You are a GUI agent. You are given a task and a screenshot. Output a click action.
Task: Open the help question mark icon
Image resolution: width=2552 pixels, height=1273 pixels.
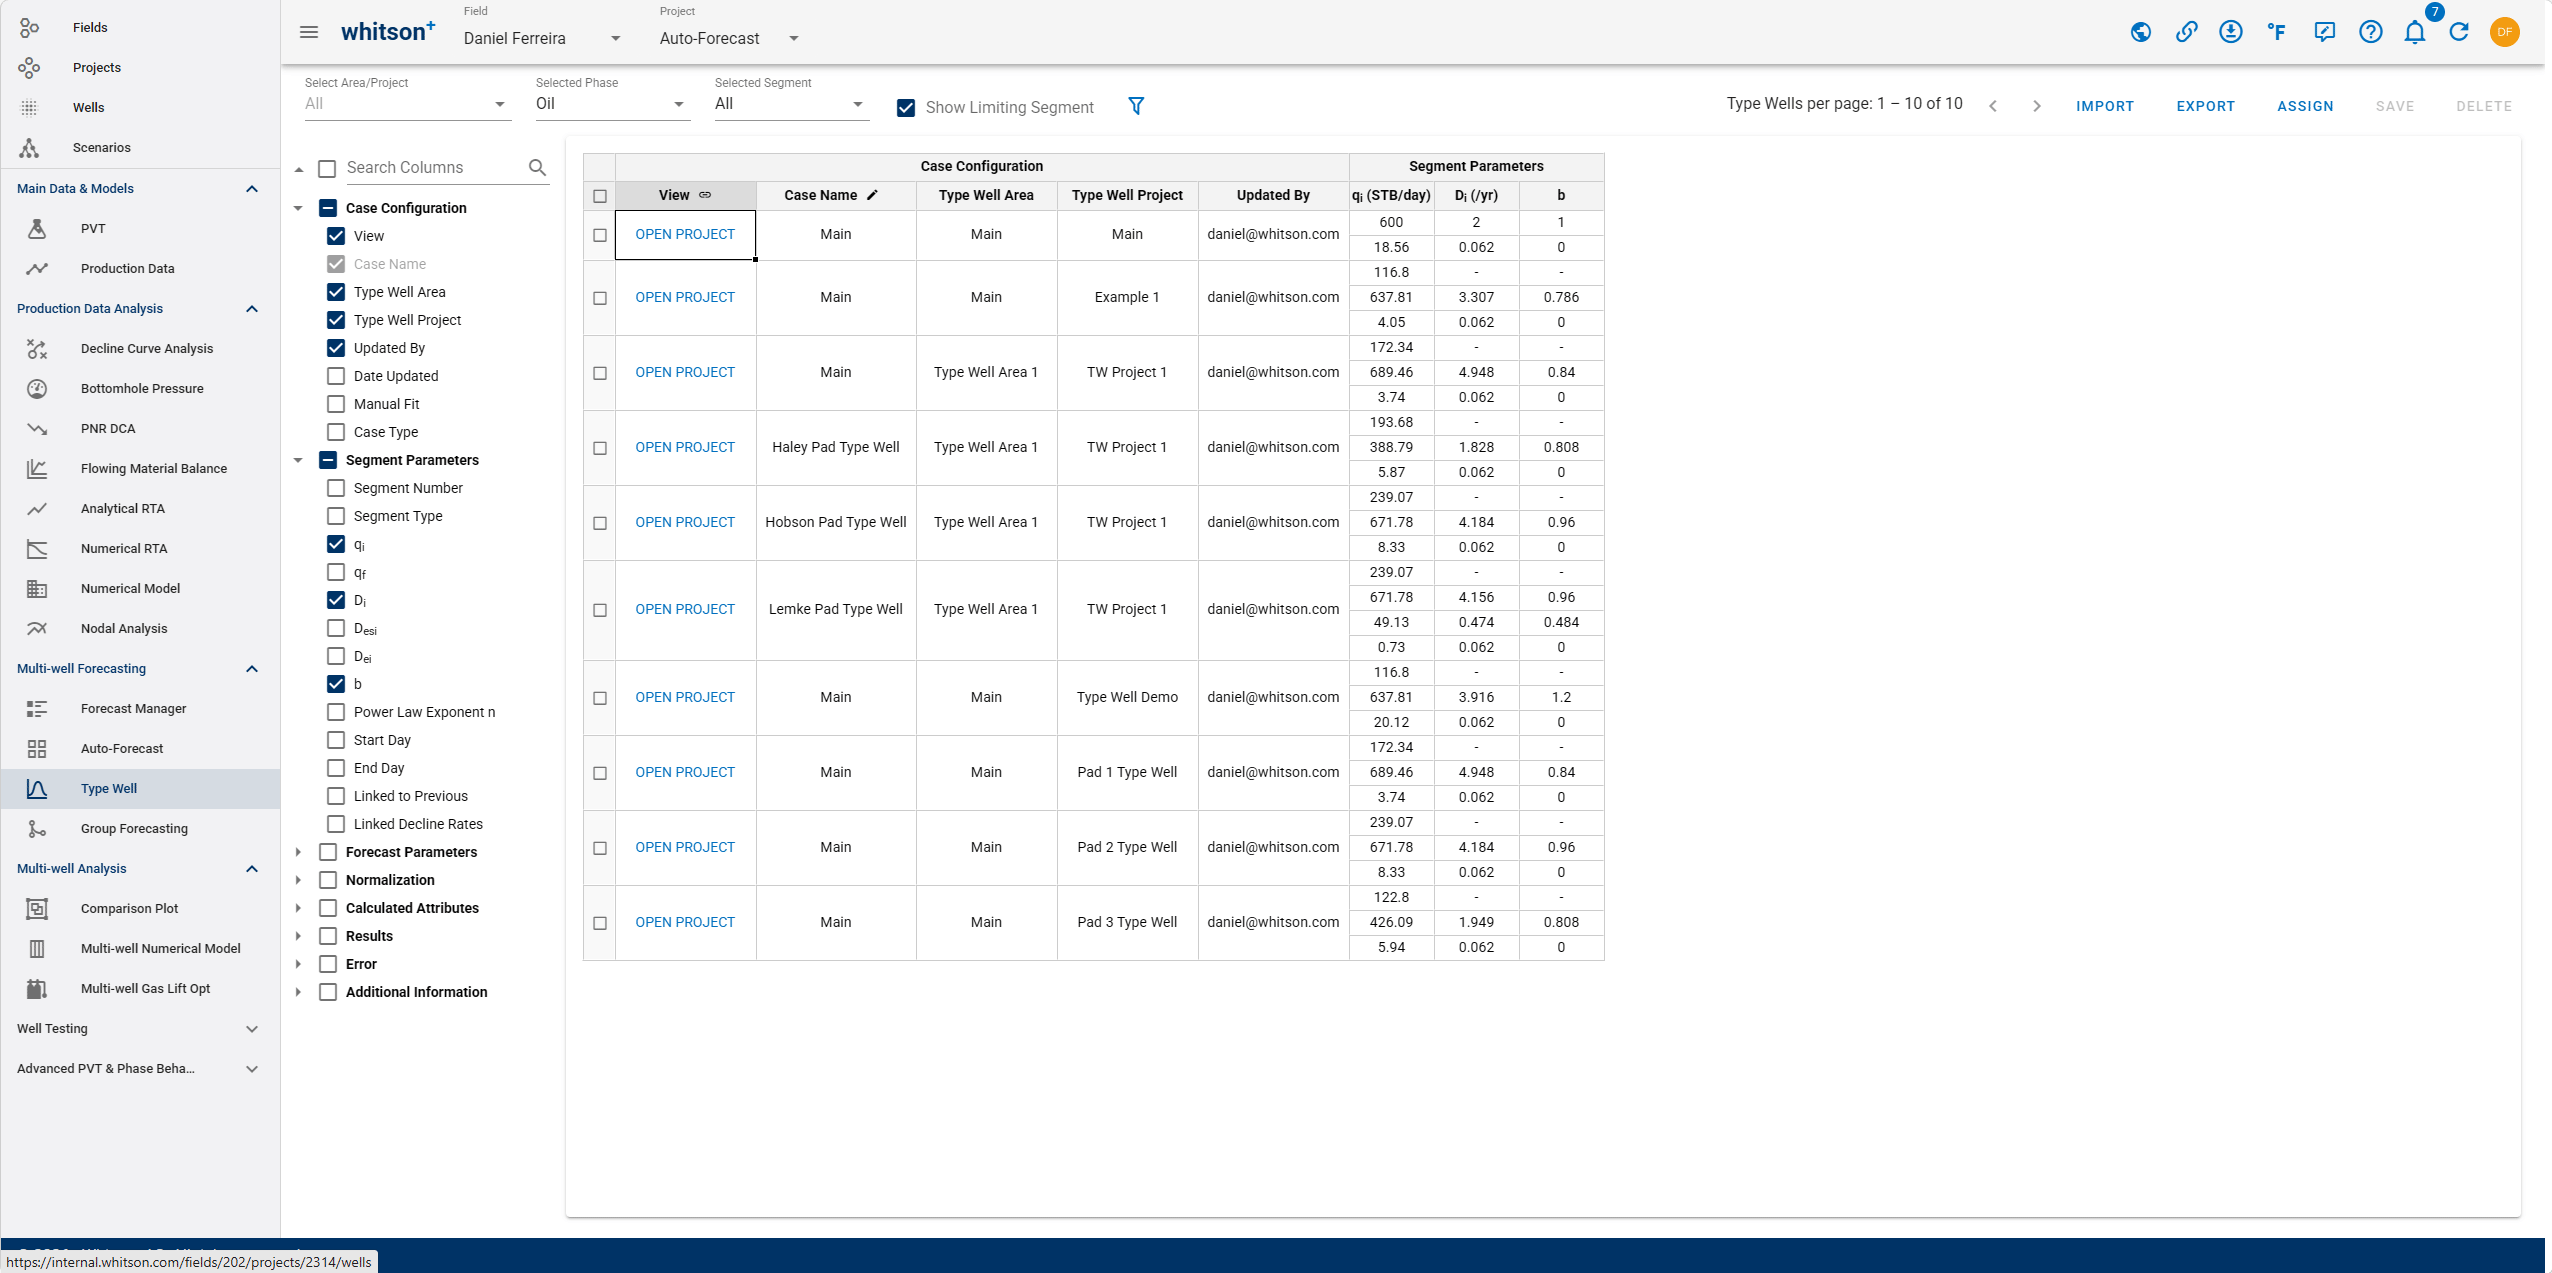pyautogui.click(x=2370, y=32)
